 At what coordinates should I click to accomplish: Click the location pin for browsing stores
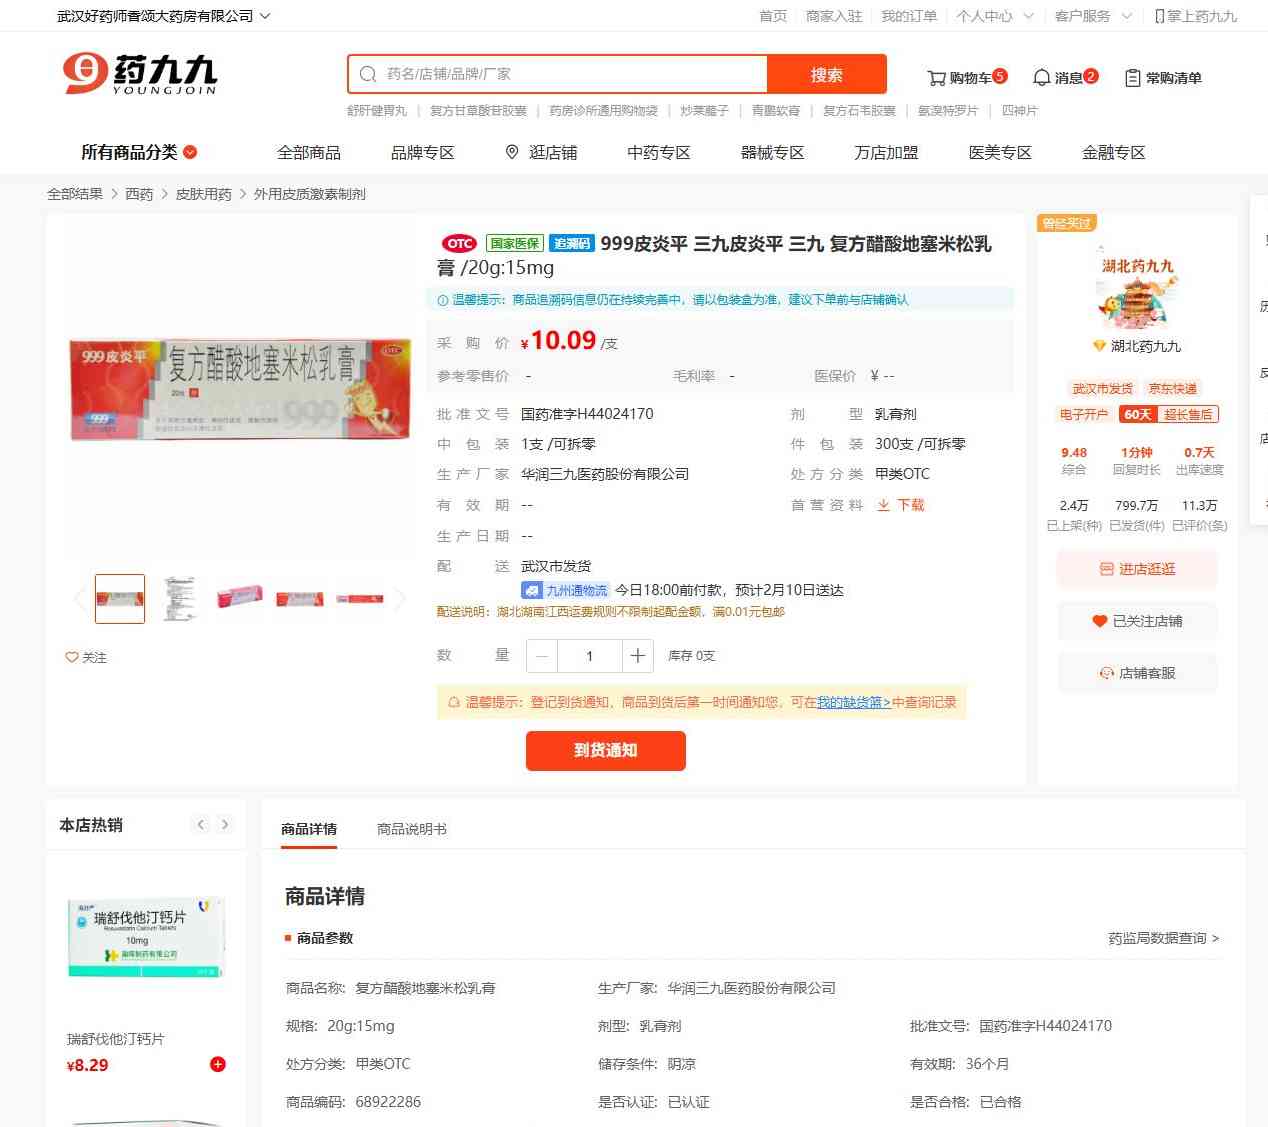click(512, 152)
